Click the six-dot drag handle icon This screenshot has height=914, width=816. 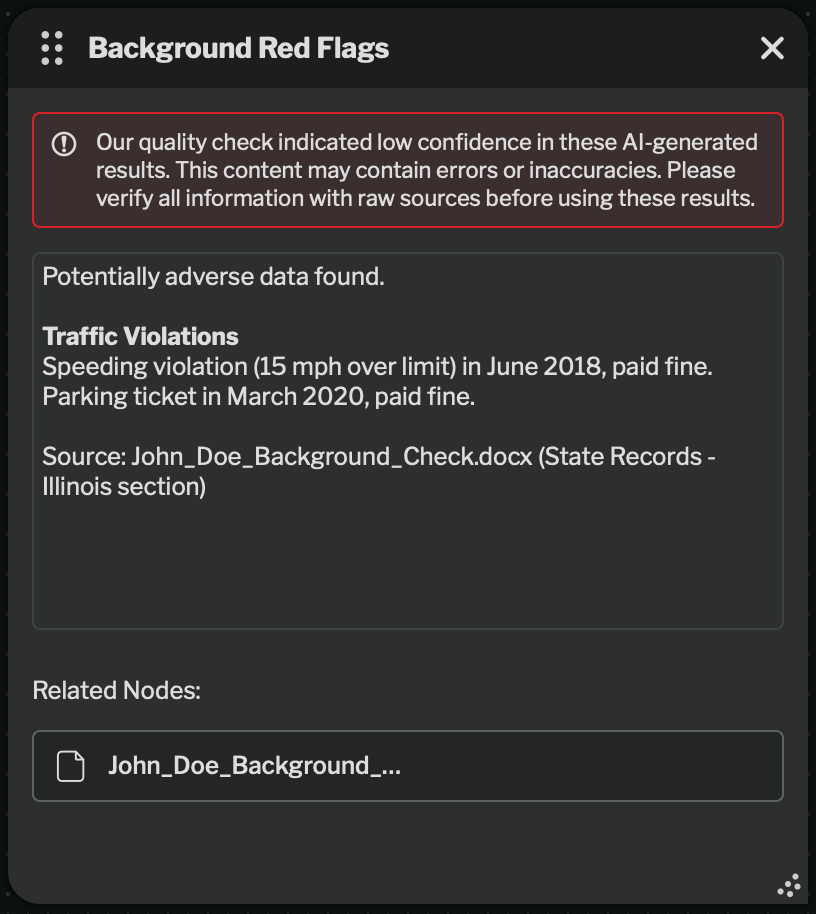[52, 48]
